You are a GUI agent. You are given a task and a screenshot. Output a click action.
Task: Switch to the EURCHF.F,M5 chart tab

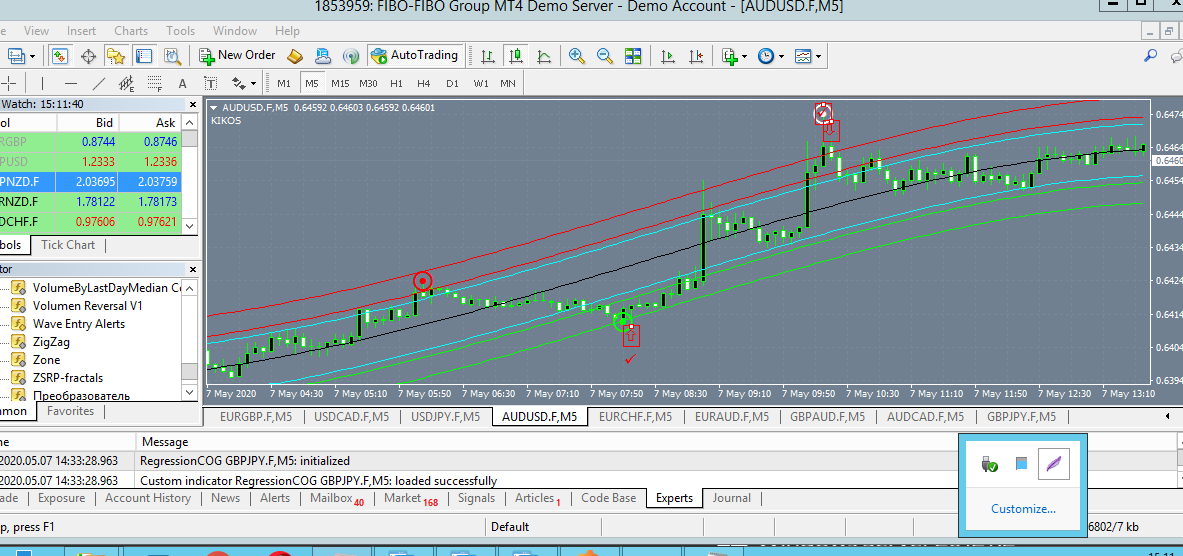(x=634, y=417)
